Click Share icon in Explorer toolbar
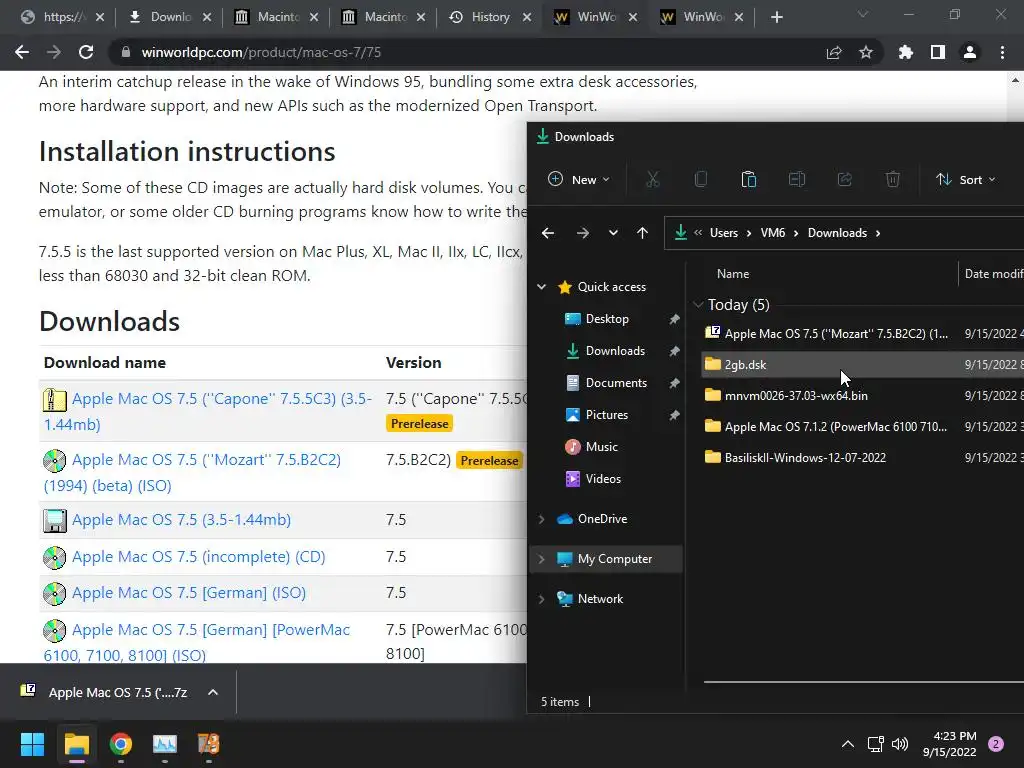Image resolution: width=1024 pixels, height=768 pixels. coord(844,179)
